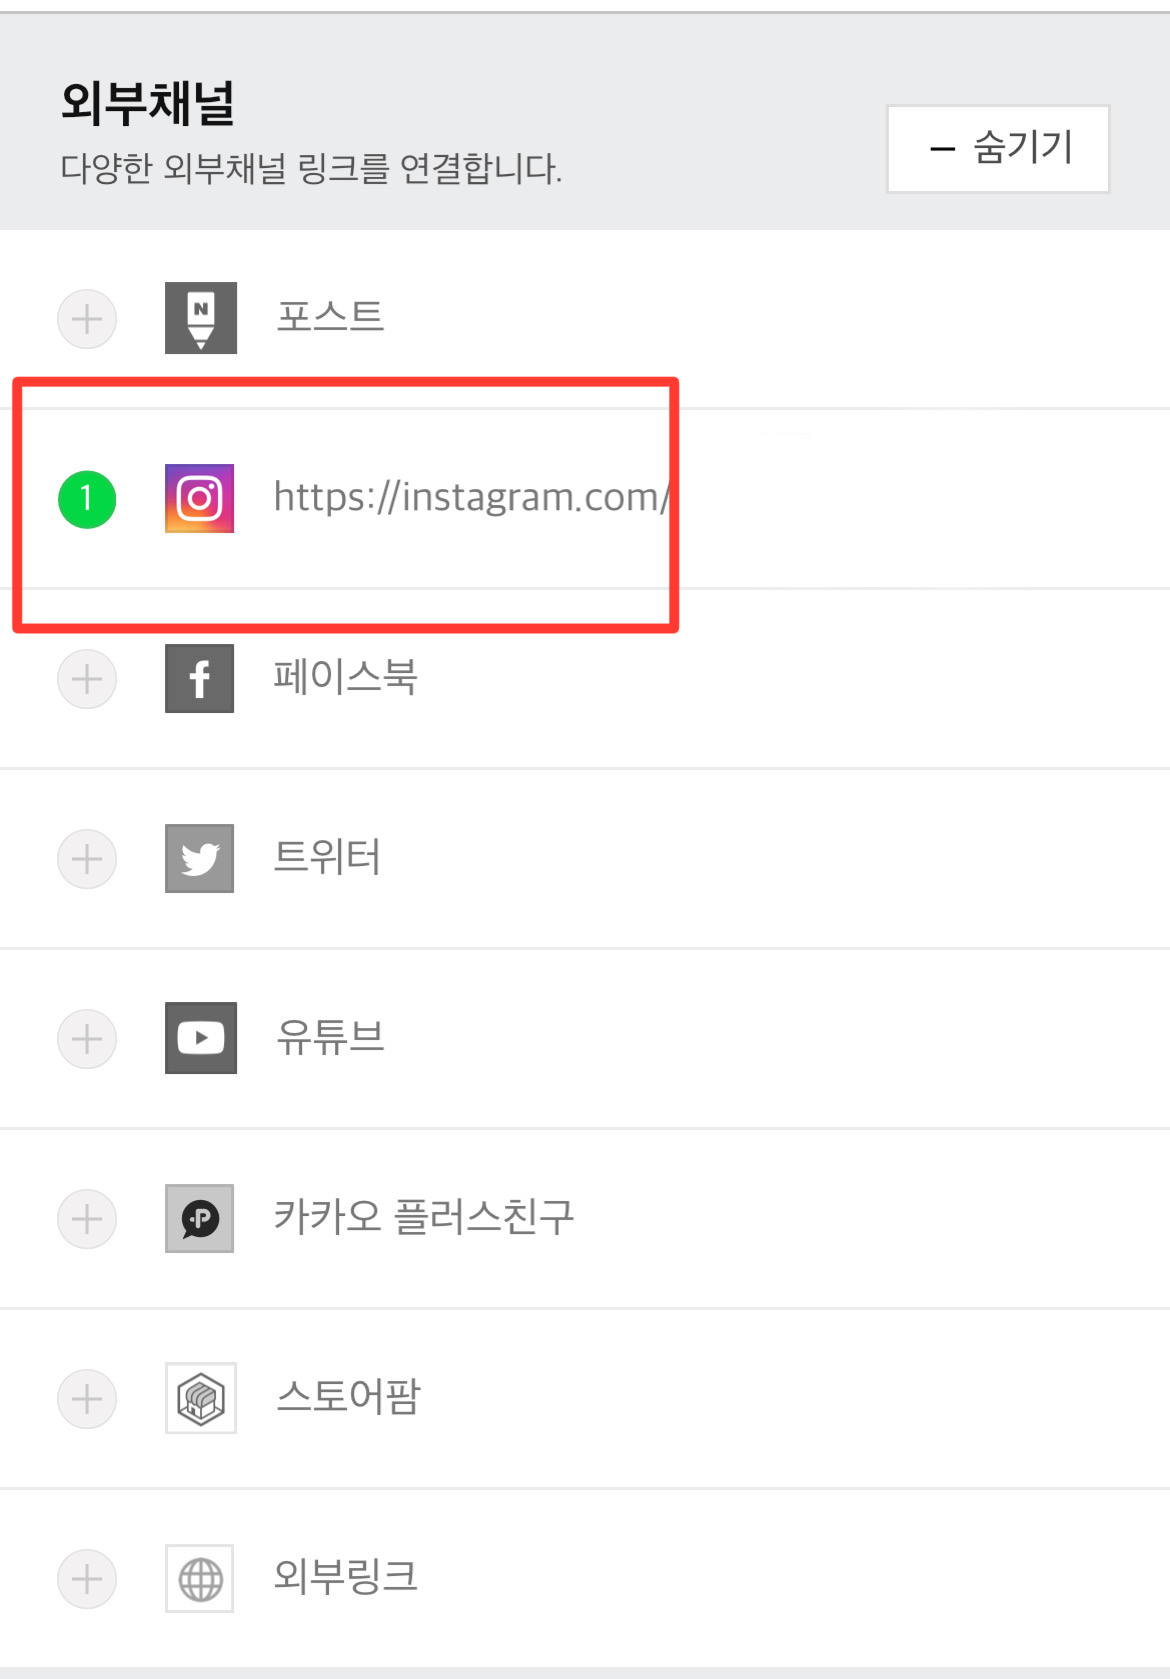1170x1679 pixels.
Task: Open the 페이스북 label text
Action: pyautogui.click(x=345, y=677)
